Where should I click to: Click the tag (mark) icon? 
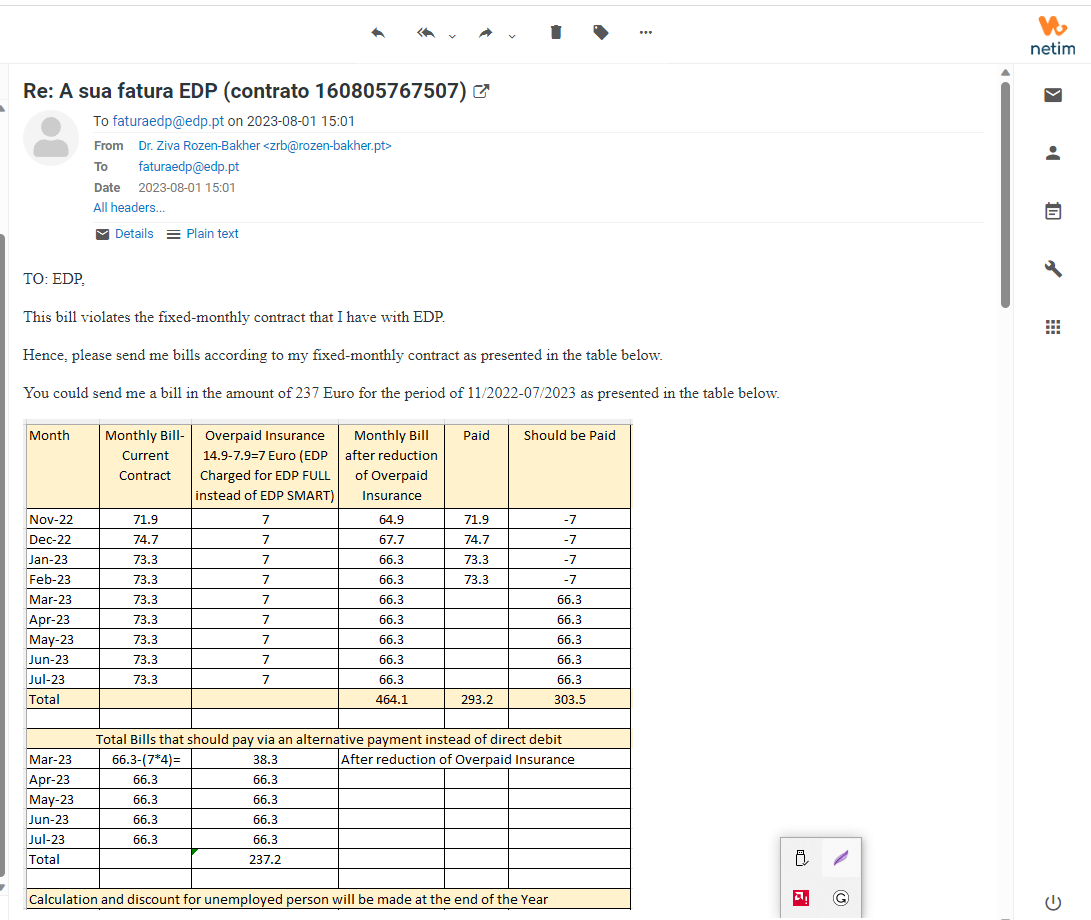tap(600, 32)
